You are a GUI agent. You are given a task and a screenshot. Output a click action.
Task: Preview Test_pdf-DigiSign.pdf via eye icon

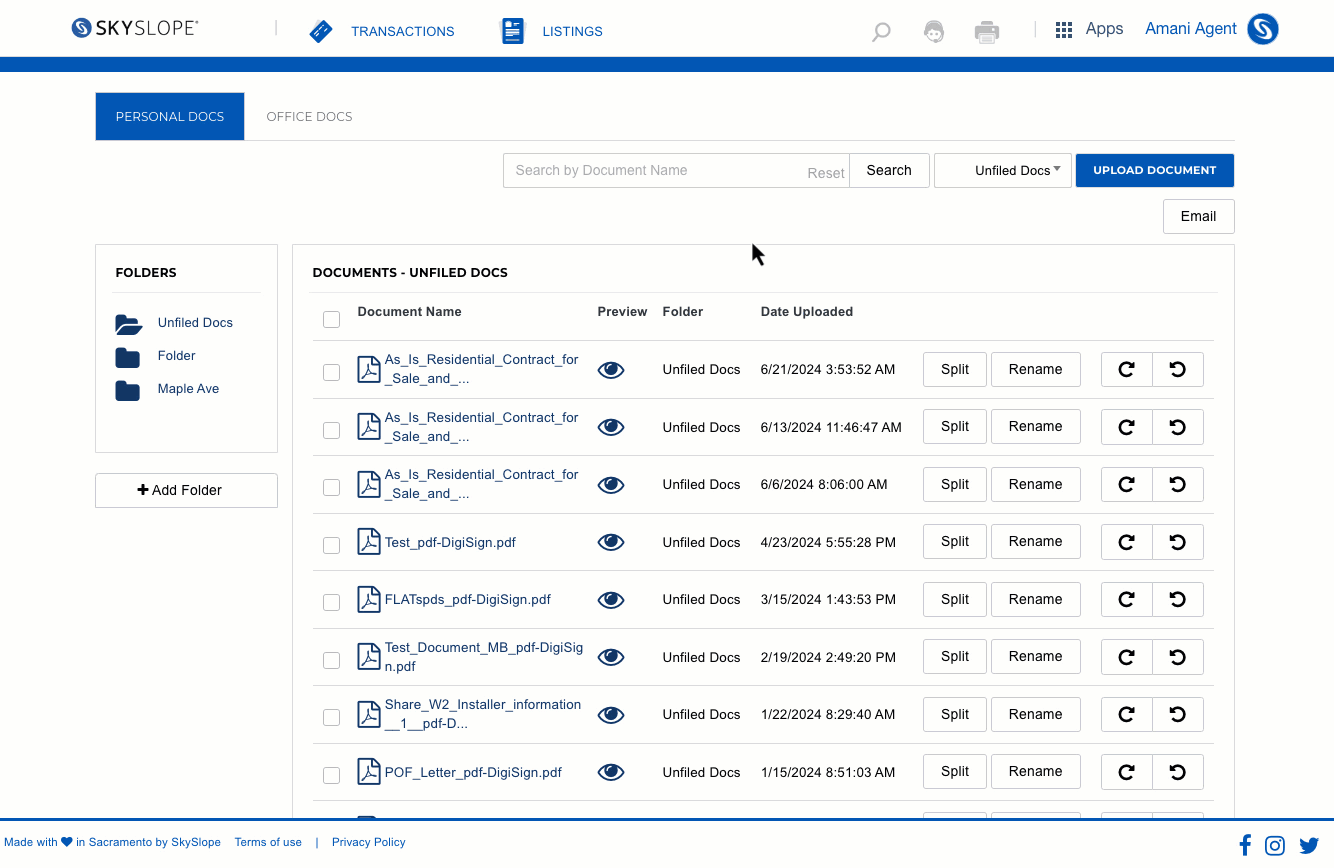coord(611,542)
